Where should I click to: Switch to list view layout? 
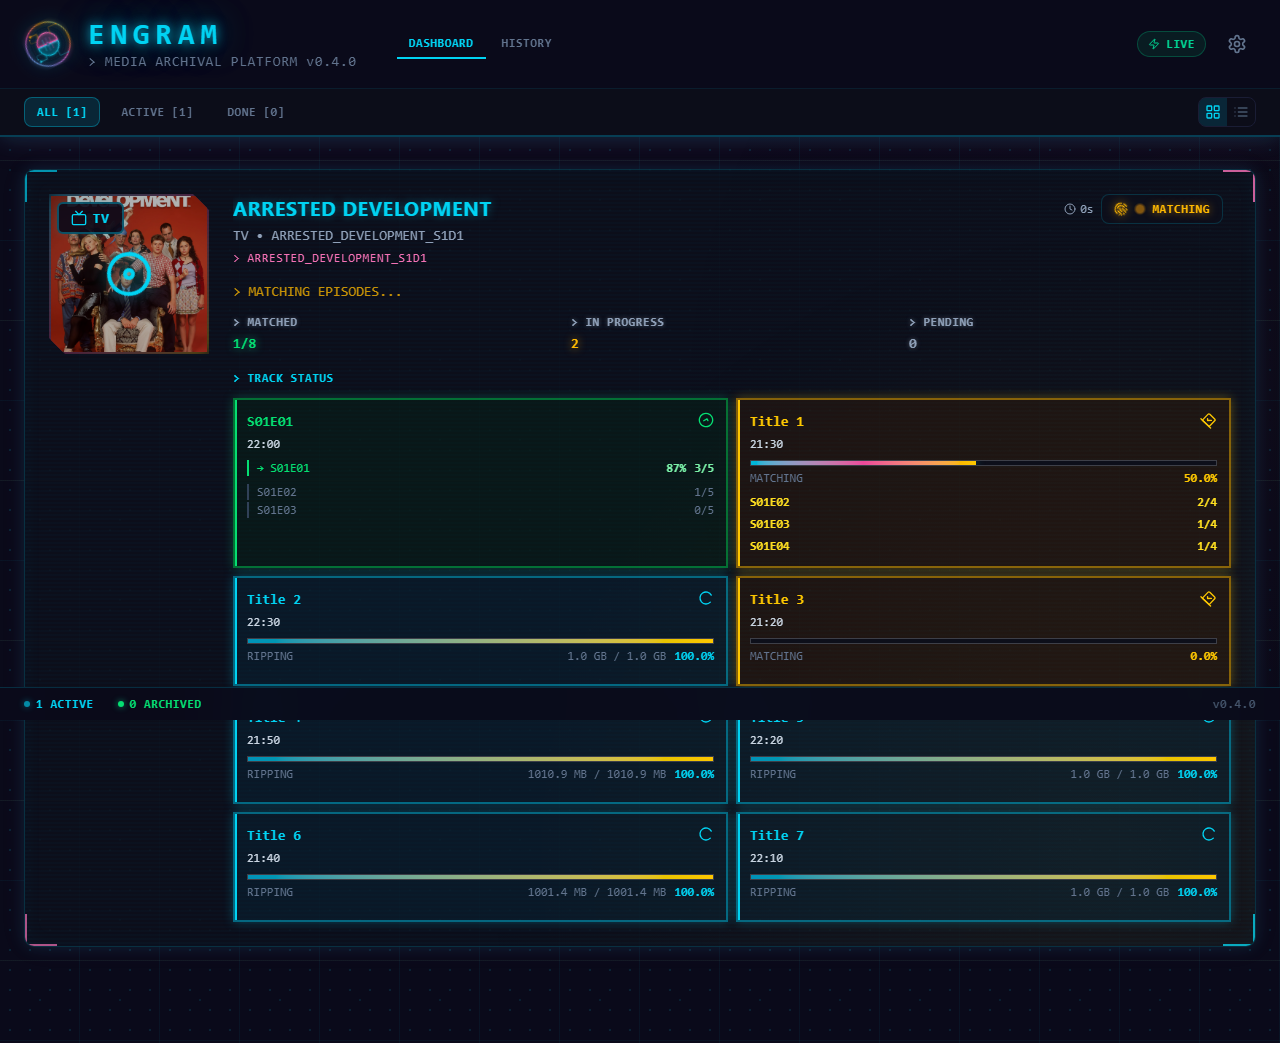[1241, 112]
